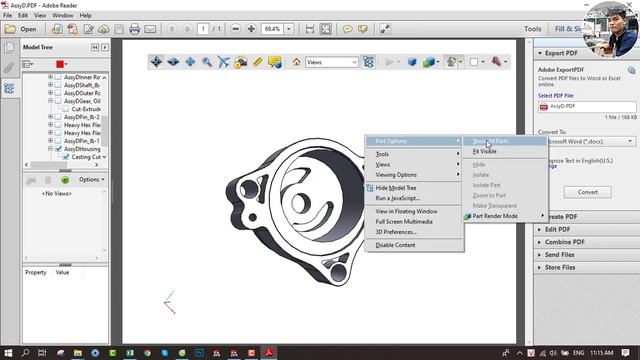
Task: Select the 3D Zoom magnifier tool
Action: tap(207, 62)
